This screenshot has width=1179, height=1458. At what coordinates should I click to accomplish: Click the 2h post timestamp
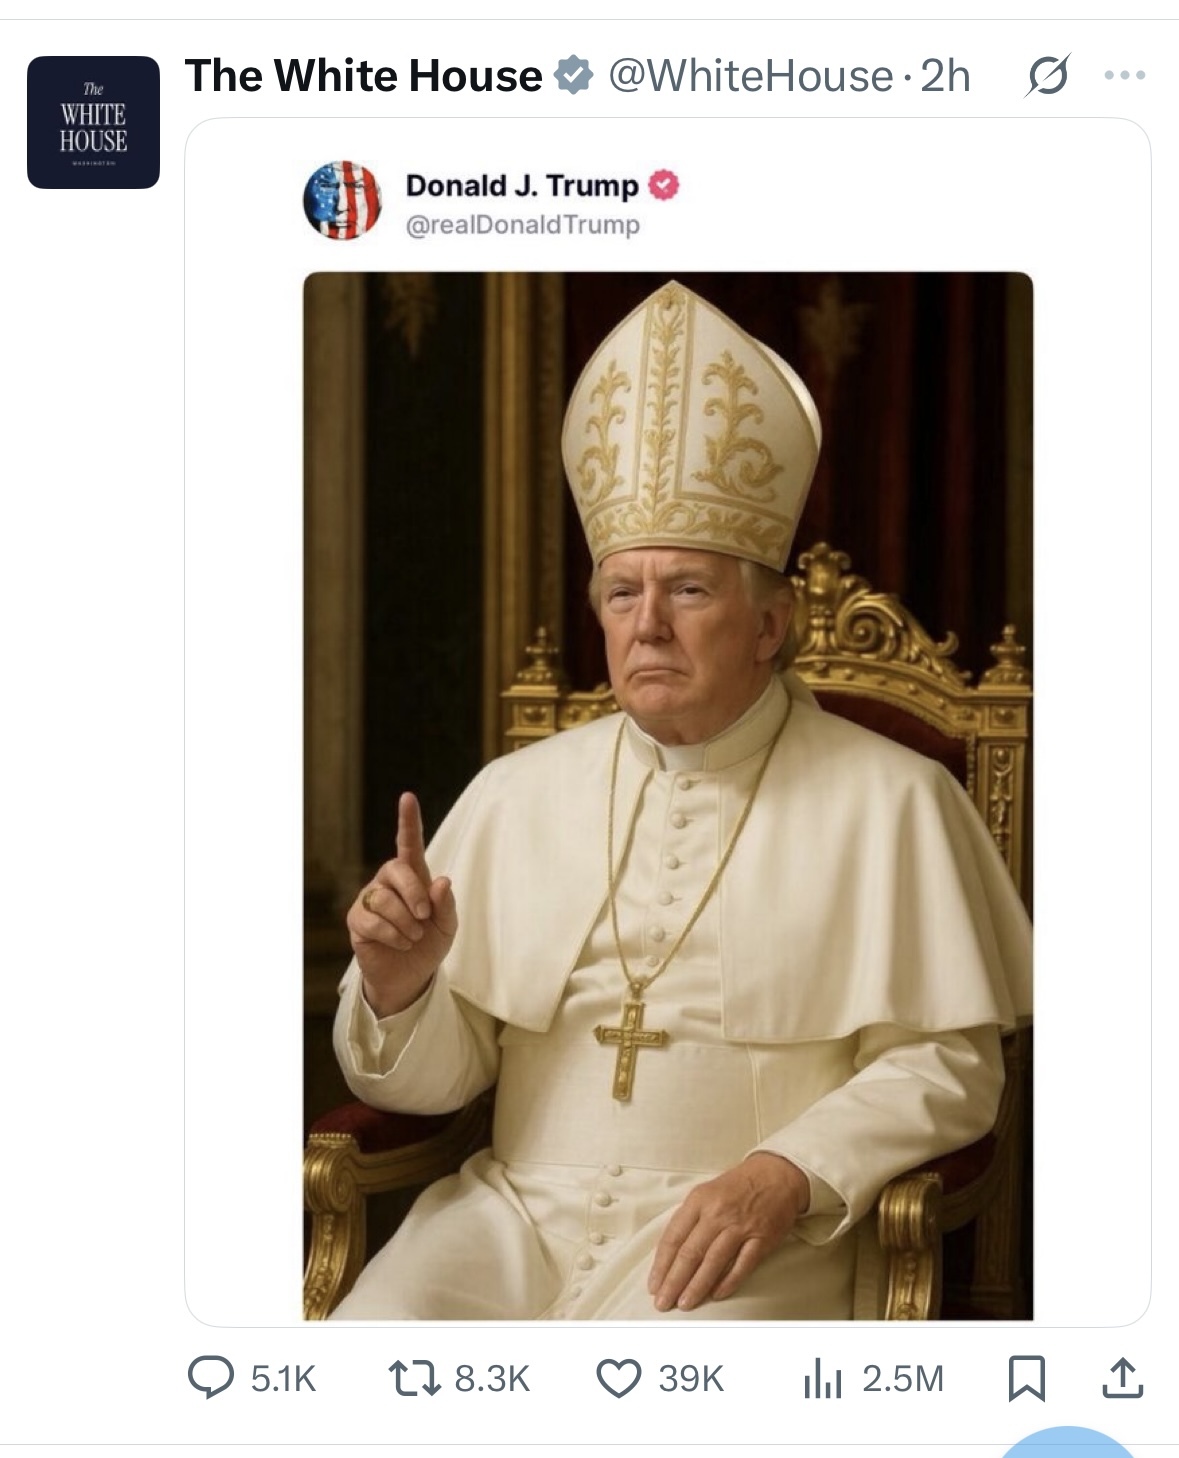coord(945,76)
